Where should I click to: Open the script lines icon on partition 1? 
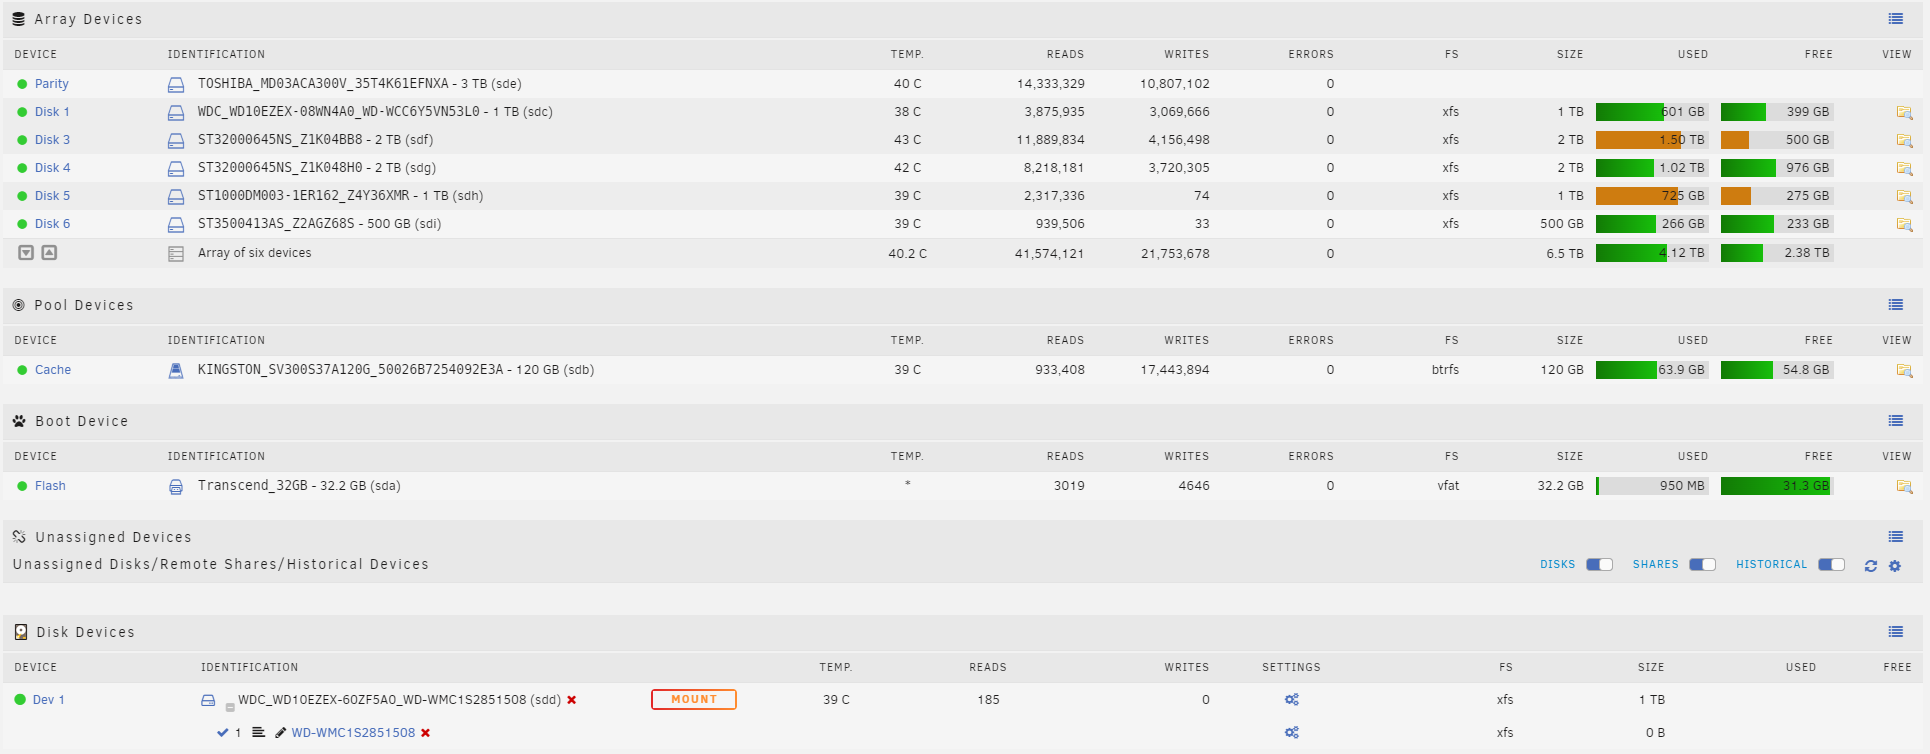(258, 733)
